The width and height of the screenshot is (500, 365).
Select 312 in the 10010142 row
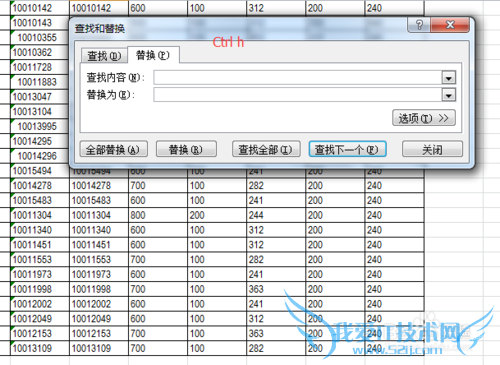[x=276, y=8]
